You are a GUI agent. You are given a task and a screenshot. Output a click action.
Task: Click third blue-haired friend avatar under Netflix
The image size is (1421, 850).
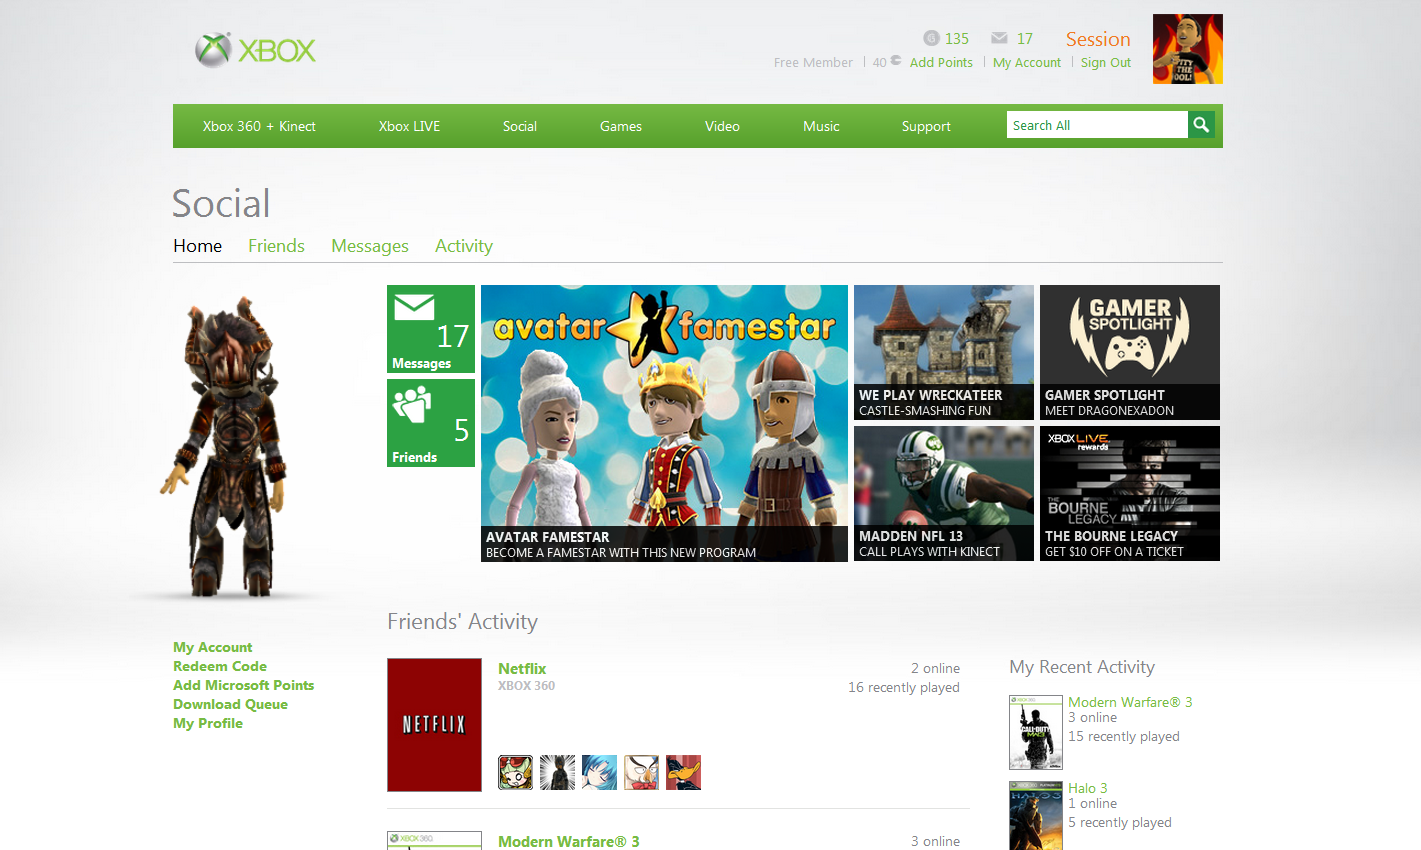599,772
